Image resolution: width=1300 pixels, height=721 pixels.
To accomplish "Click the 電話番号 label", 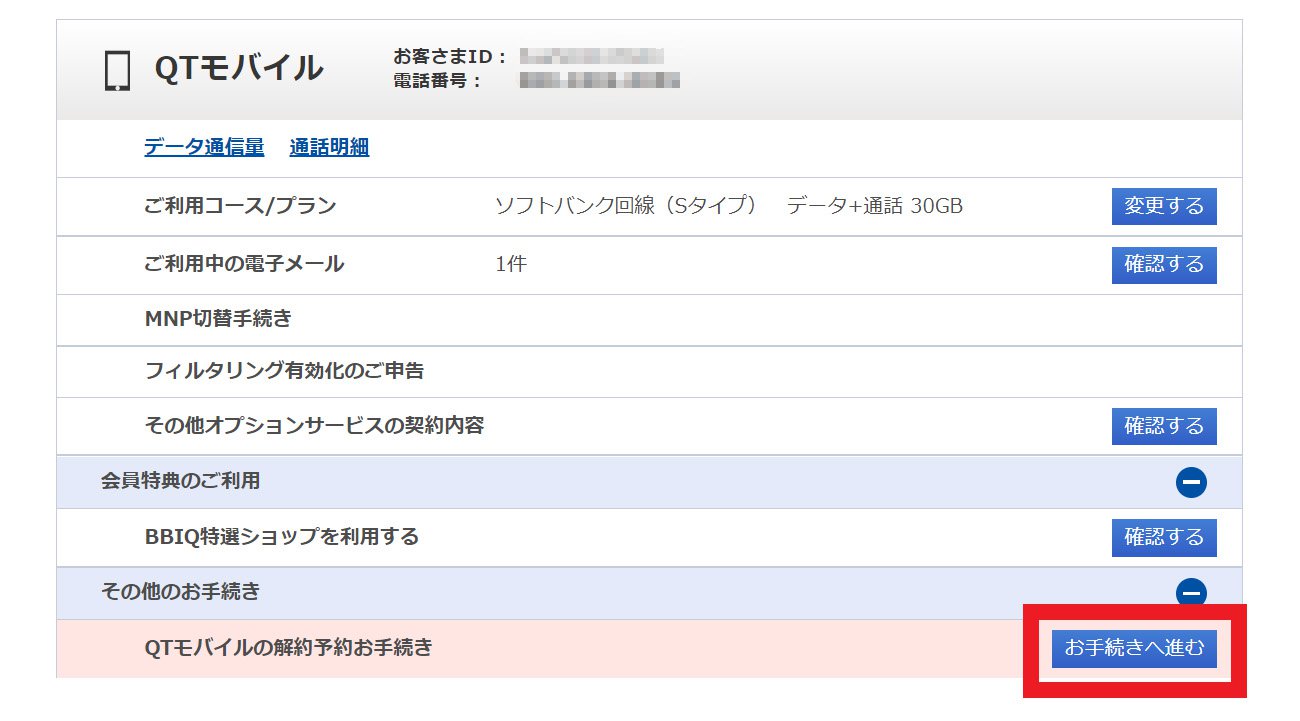I will click(438, 81).
